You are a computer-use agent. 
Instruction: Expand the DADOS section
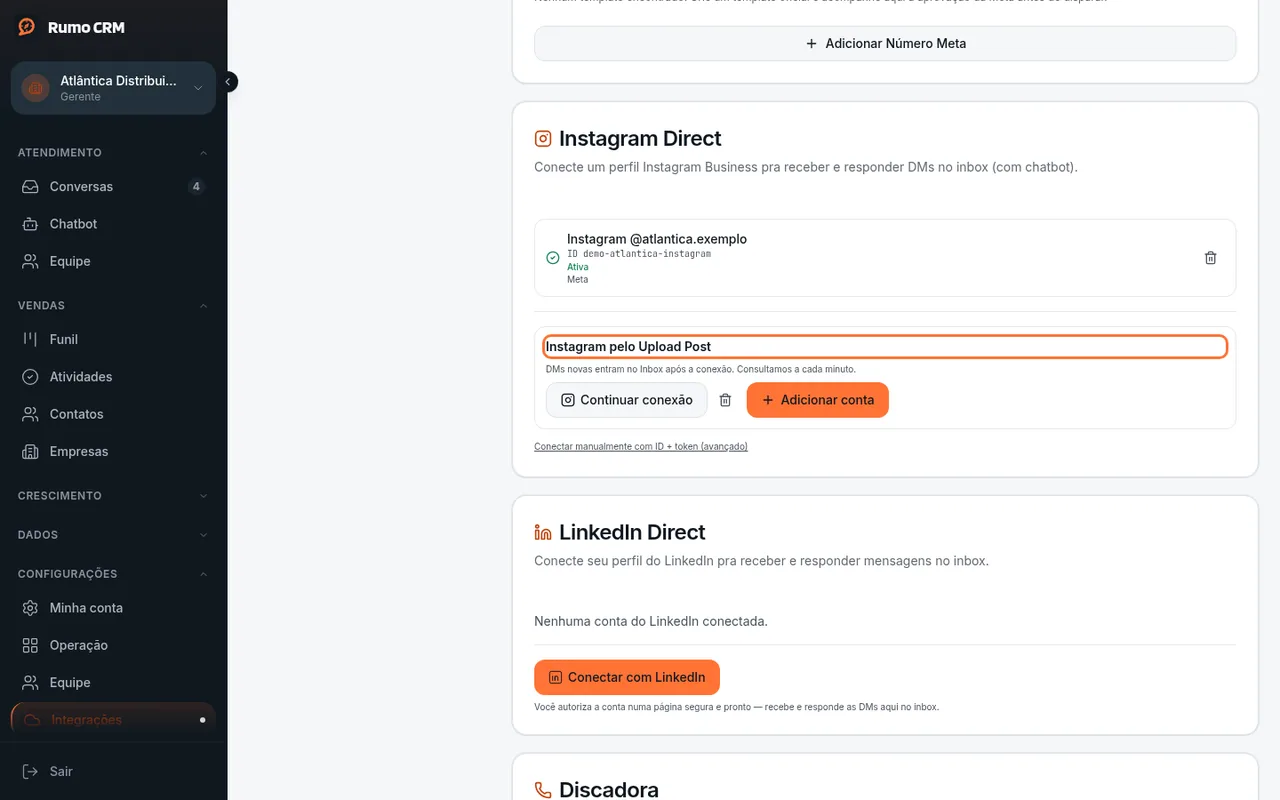113,535
